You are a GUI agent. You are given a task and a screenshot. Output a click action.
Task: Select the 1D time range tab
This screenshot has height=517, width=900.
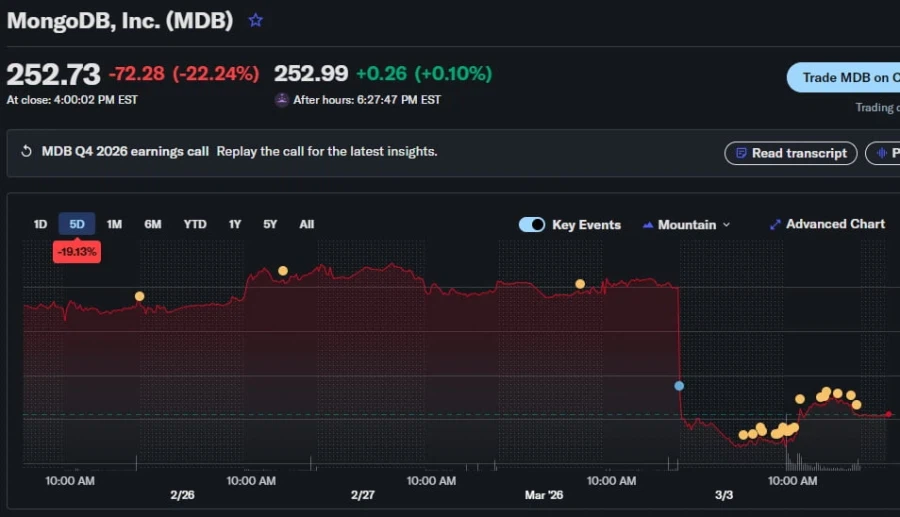pos(40,224)
